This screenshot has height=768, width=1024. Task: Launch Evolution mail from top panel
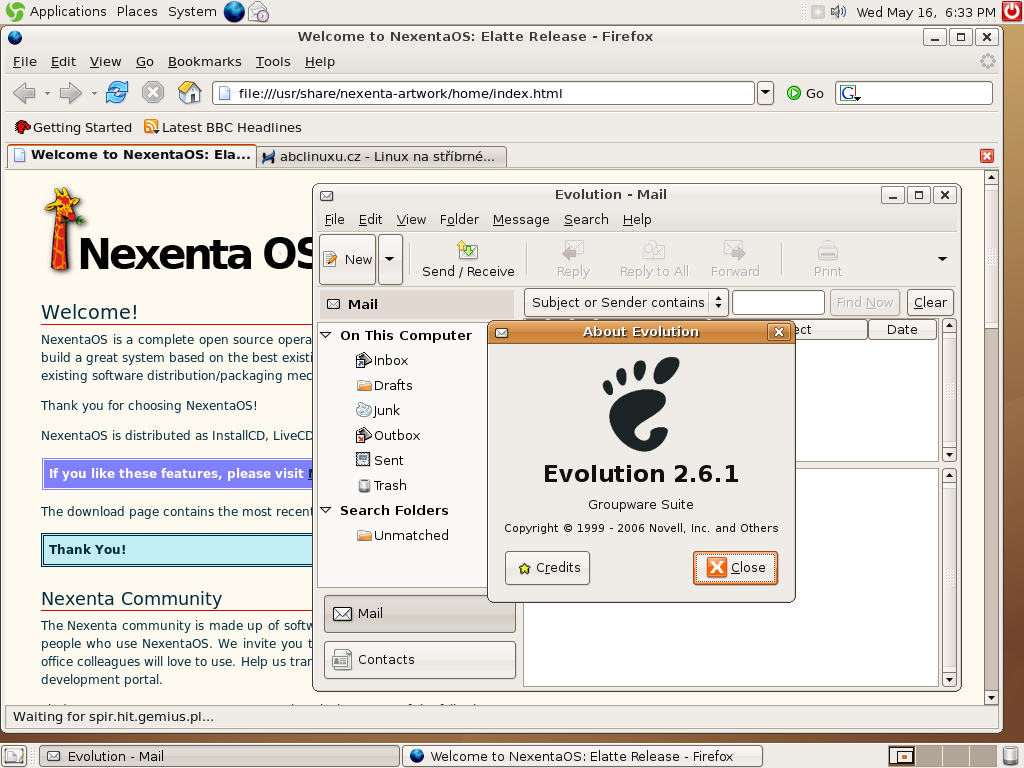(259, 12)
